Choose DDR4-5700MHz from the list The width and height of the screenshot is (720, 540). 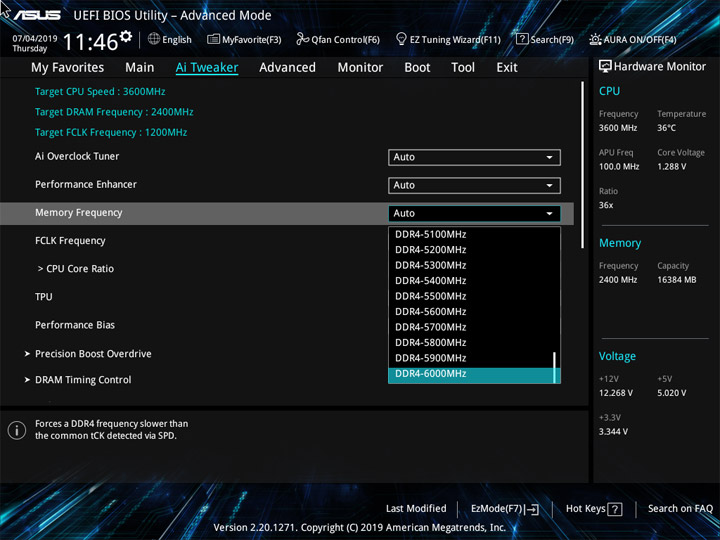(x=471, y=327)
